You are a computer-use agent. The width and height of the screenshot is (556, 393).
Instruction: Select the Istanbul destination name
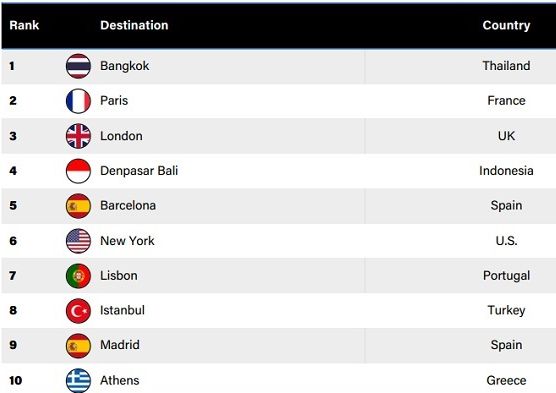122,310
